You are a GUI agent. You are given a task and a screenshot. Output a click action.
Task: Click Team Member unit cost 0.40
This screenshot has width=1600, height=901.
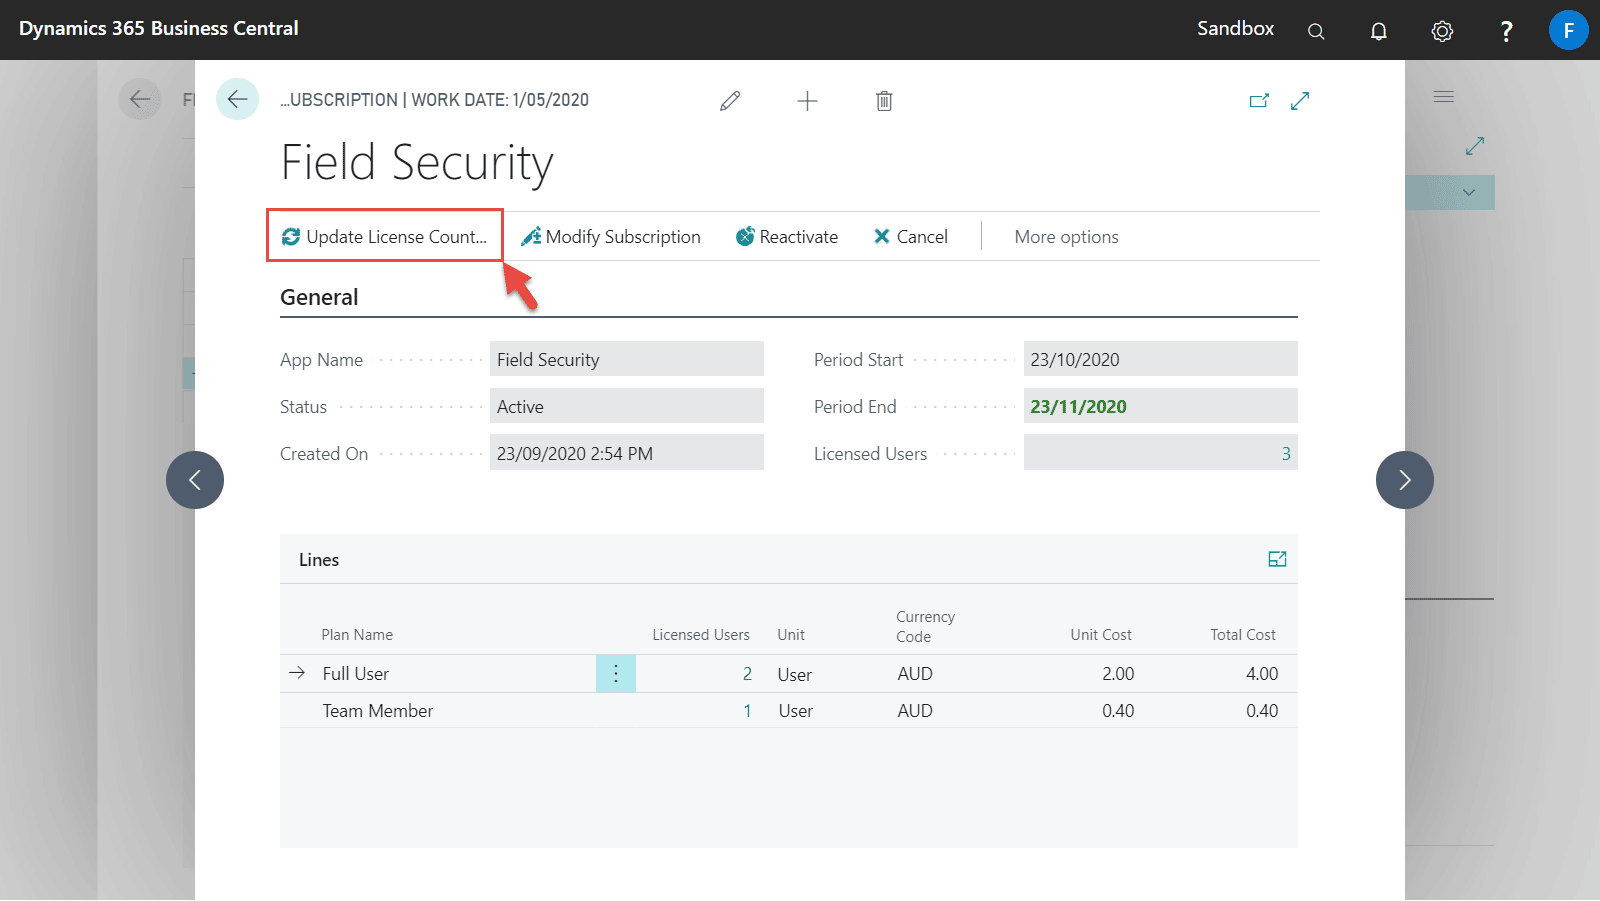tap(1118, 711)
